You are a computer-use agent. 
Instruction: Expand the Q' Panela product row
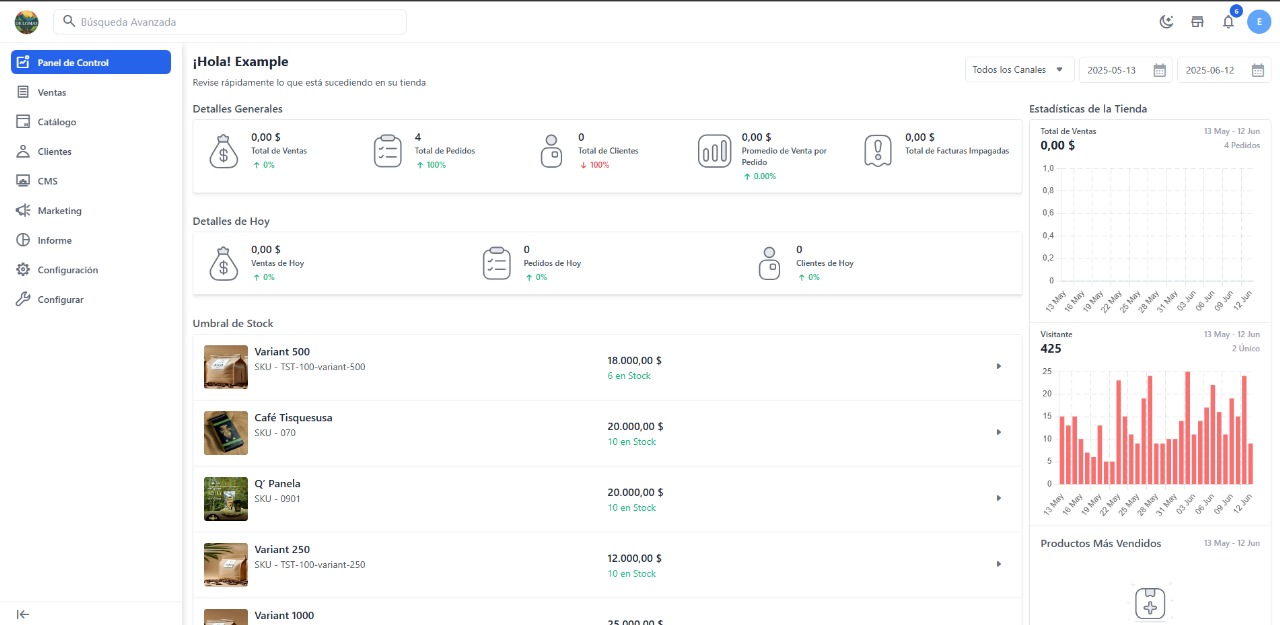(998, 497)
